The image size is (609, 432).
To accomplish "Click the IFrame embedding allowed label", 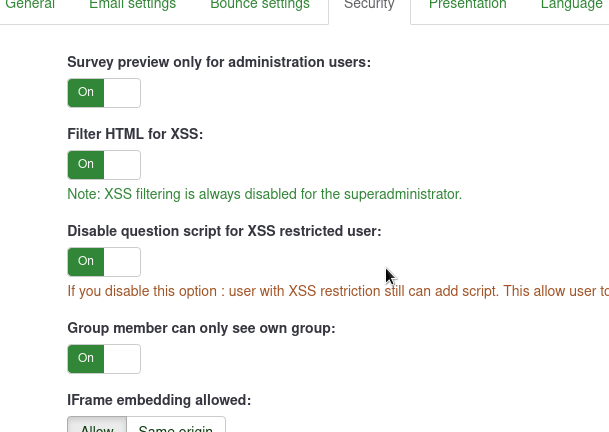I will click(159, 400).
